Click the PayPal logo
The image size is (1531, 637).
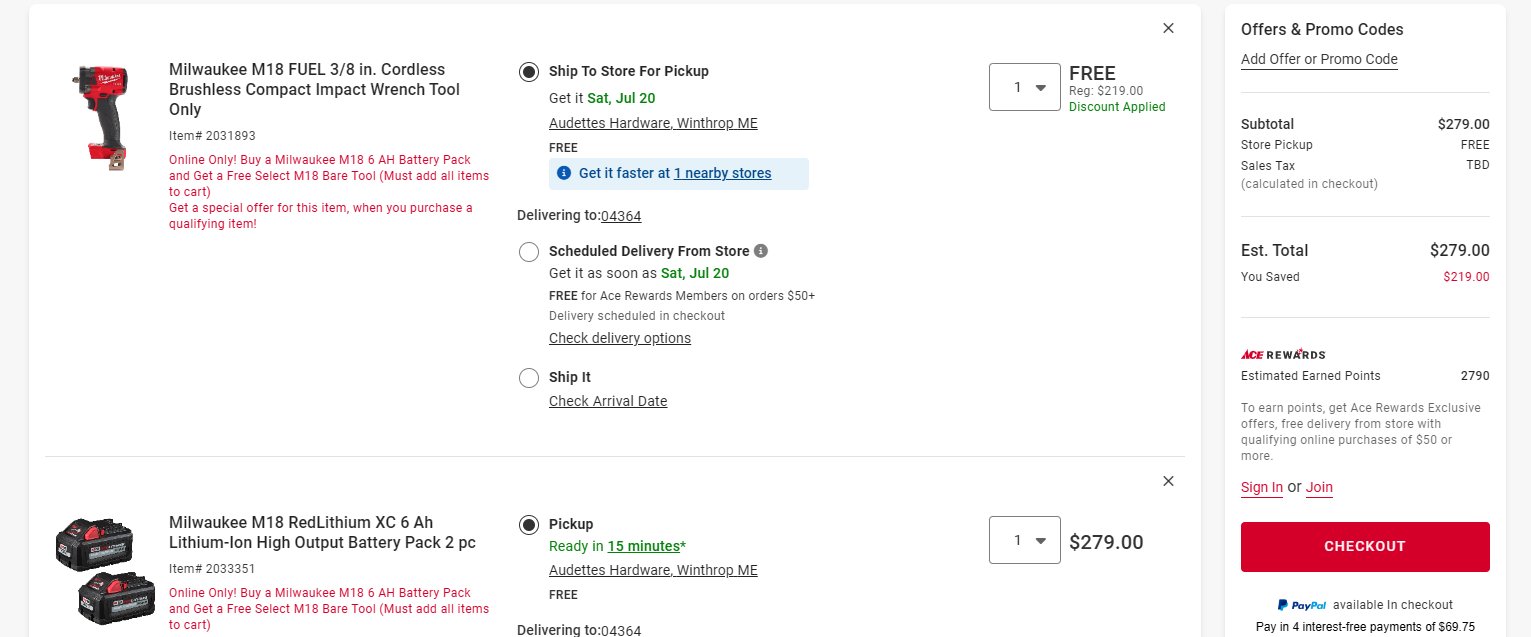pos(1302,605)
